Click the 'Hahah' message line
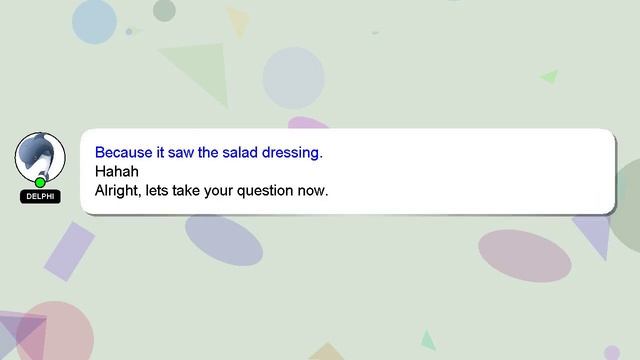Image resolution: width=640 pixels, height=360 pixels. click(117, 171)
